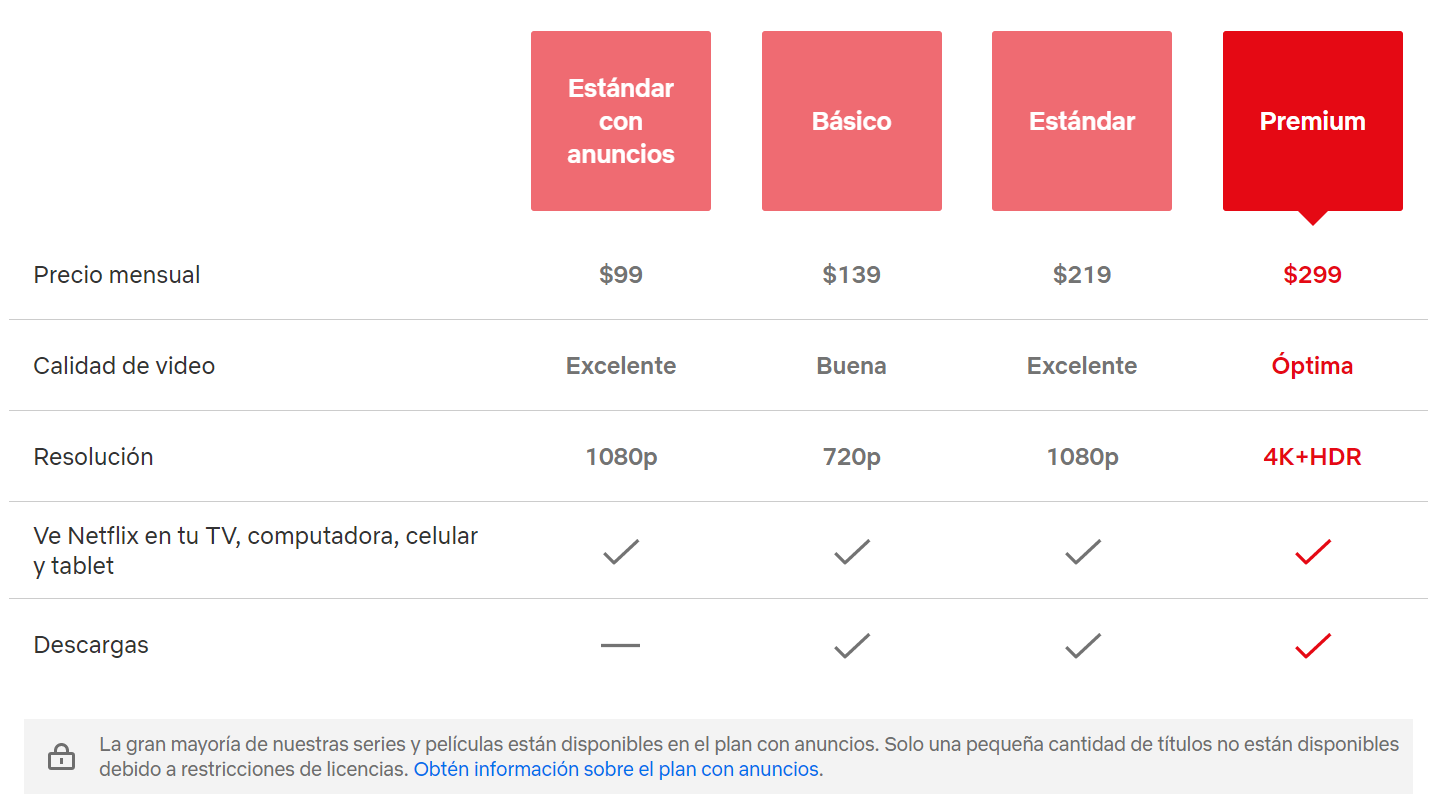Click the 720p value under Básico
Screen dimensions: 1434x808
[x=851, y=456]
